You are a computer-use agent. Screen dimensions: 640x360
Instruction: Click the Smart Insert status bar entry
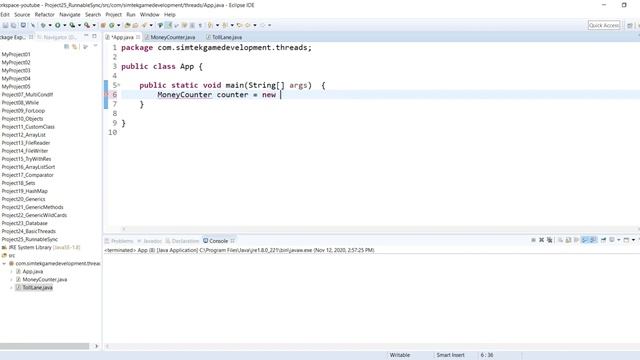tap(450, 355)
